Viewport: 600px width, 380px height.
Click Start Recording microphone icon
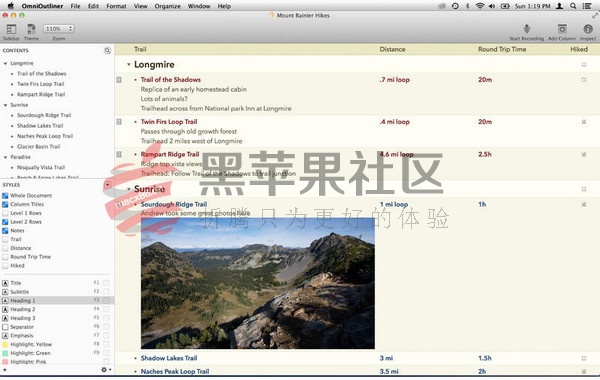[x=527, y=29]
